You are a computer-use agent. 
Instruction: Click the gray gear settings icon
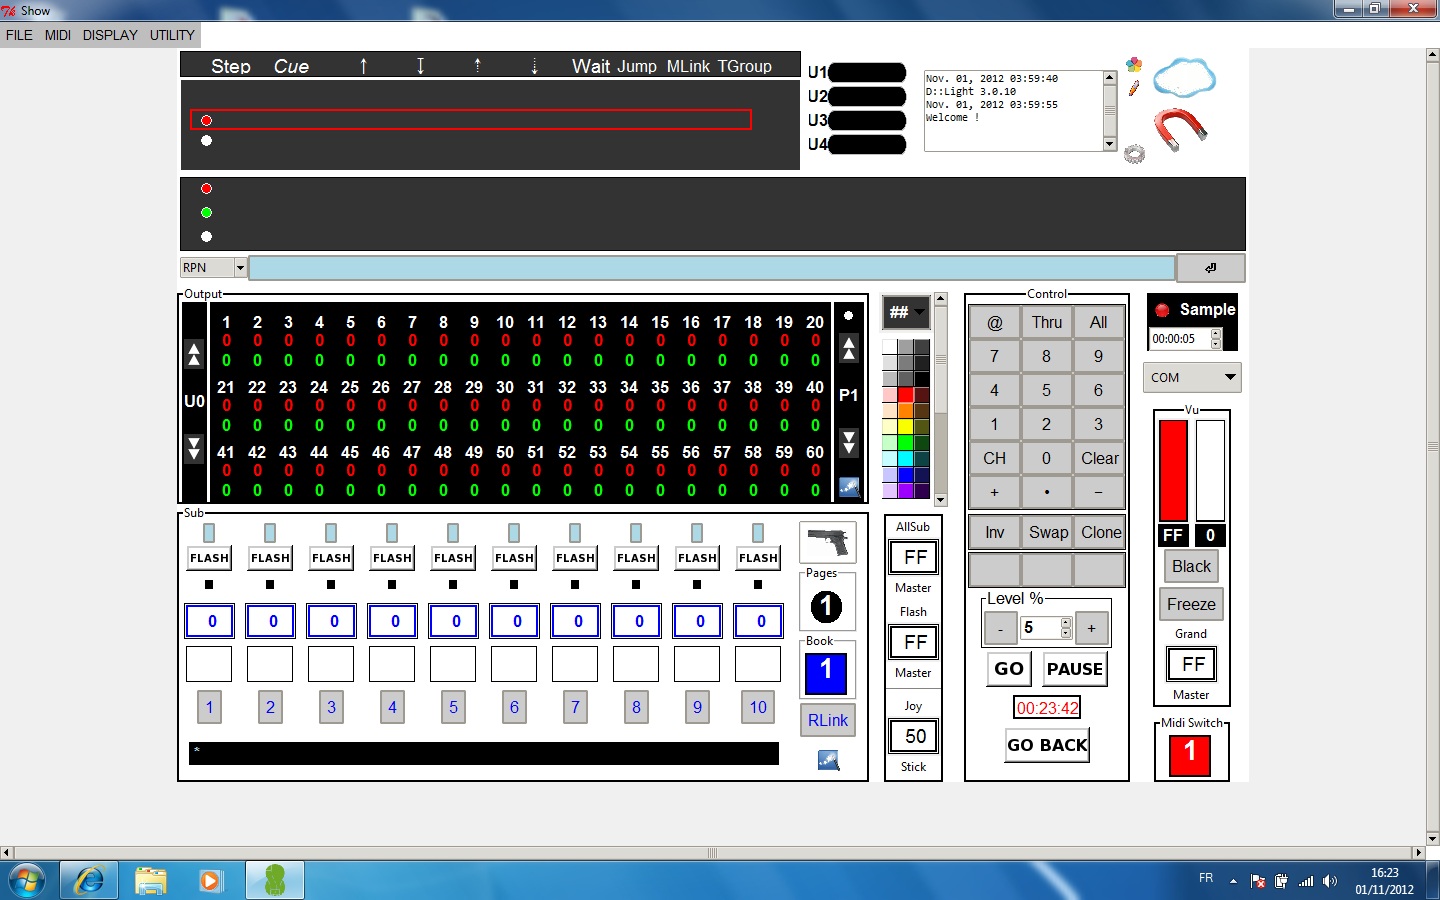point(1134,154)
